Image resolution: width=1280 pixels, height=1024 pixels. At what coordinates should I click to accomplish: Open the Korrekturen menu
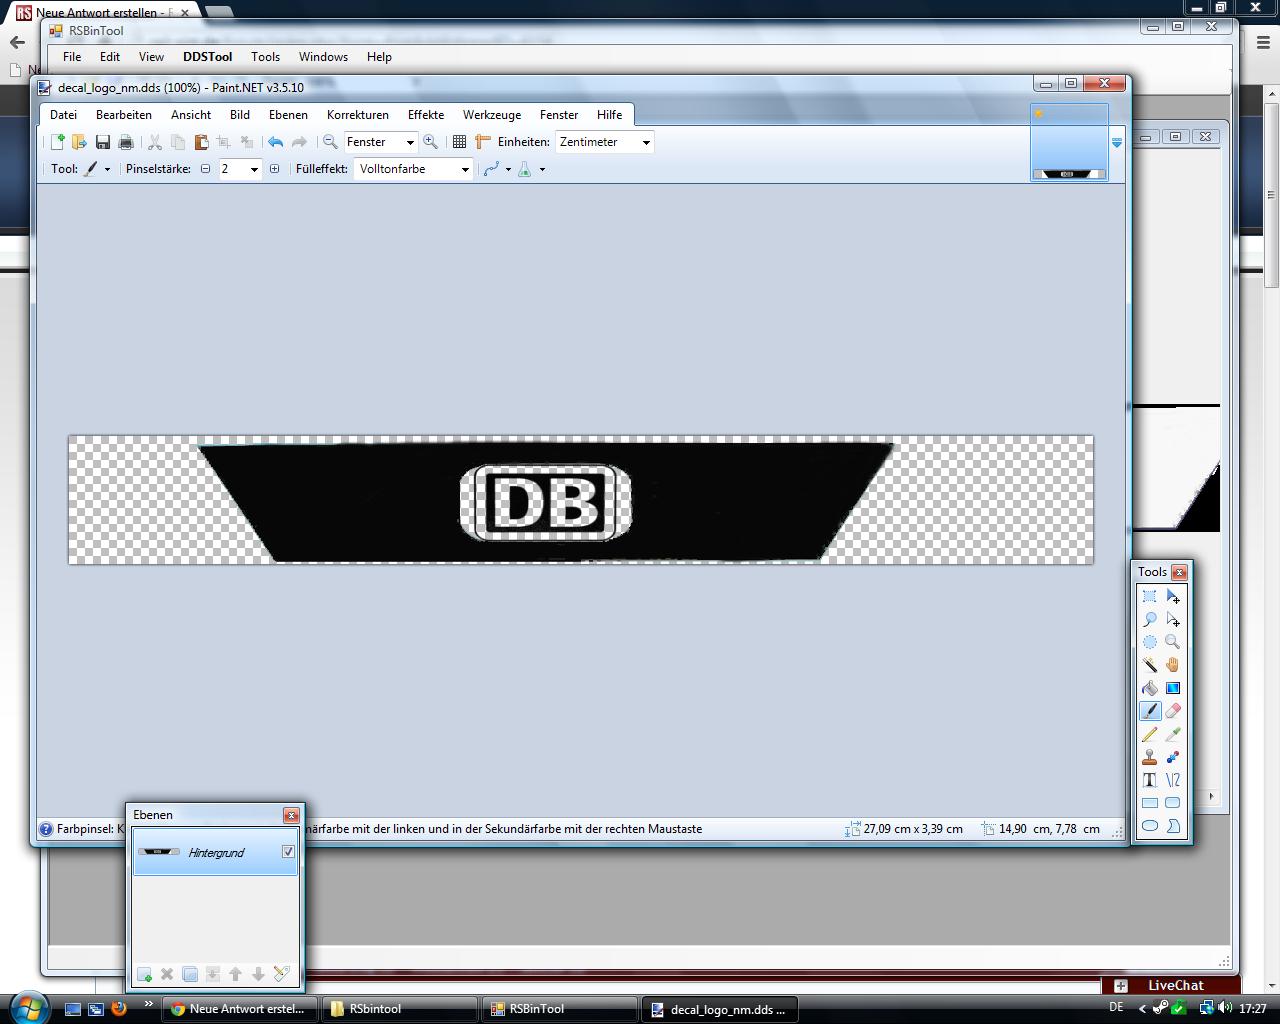click(x=358, y=115)
